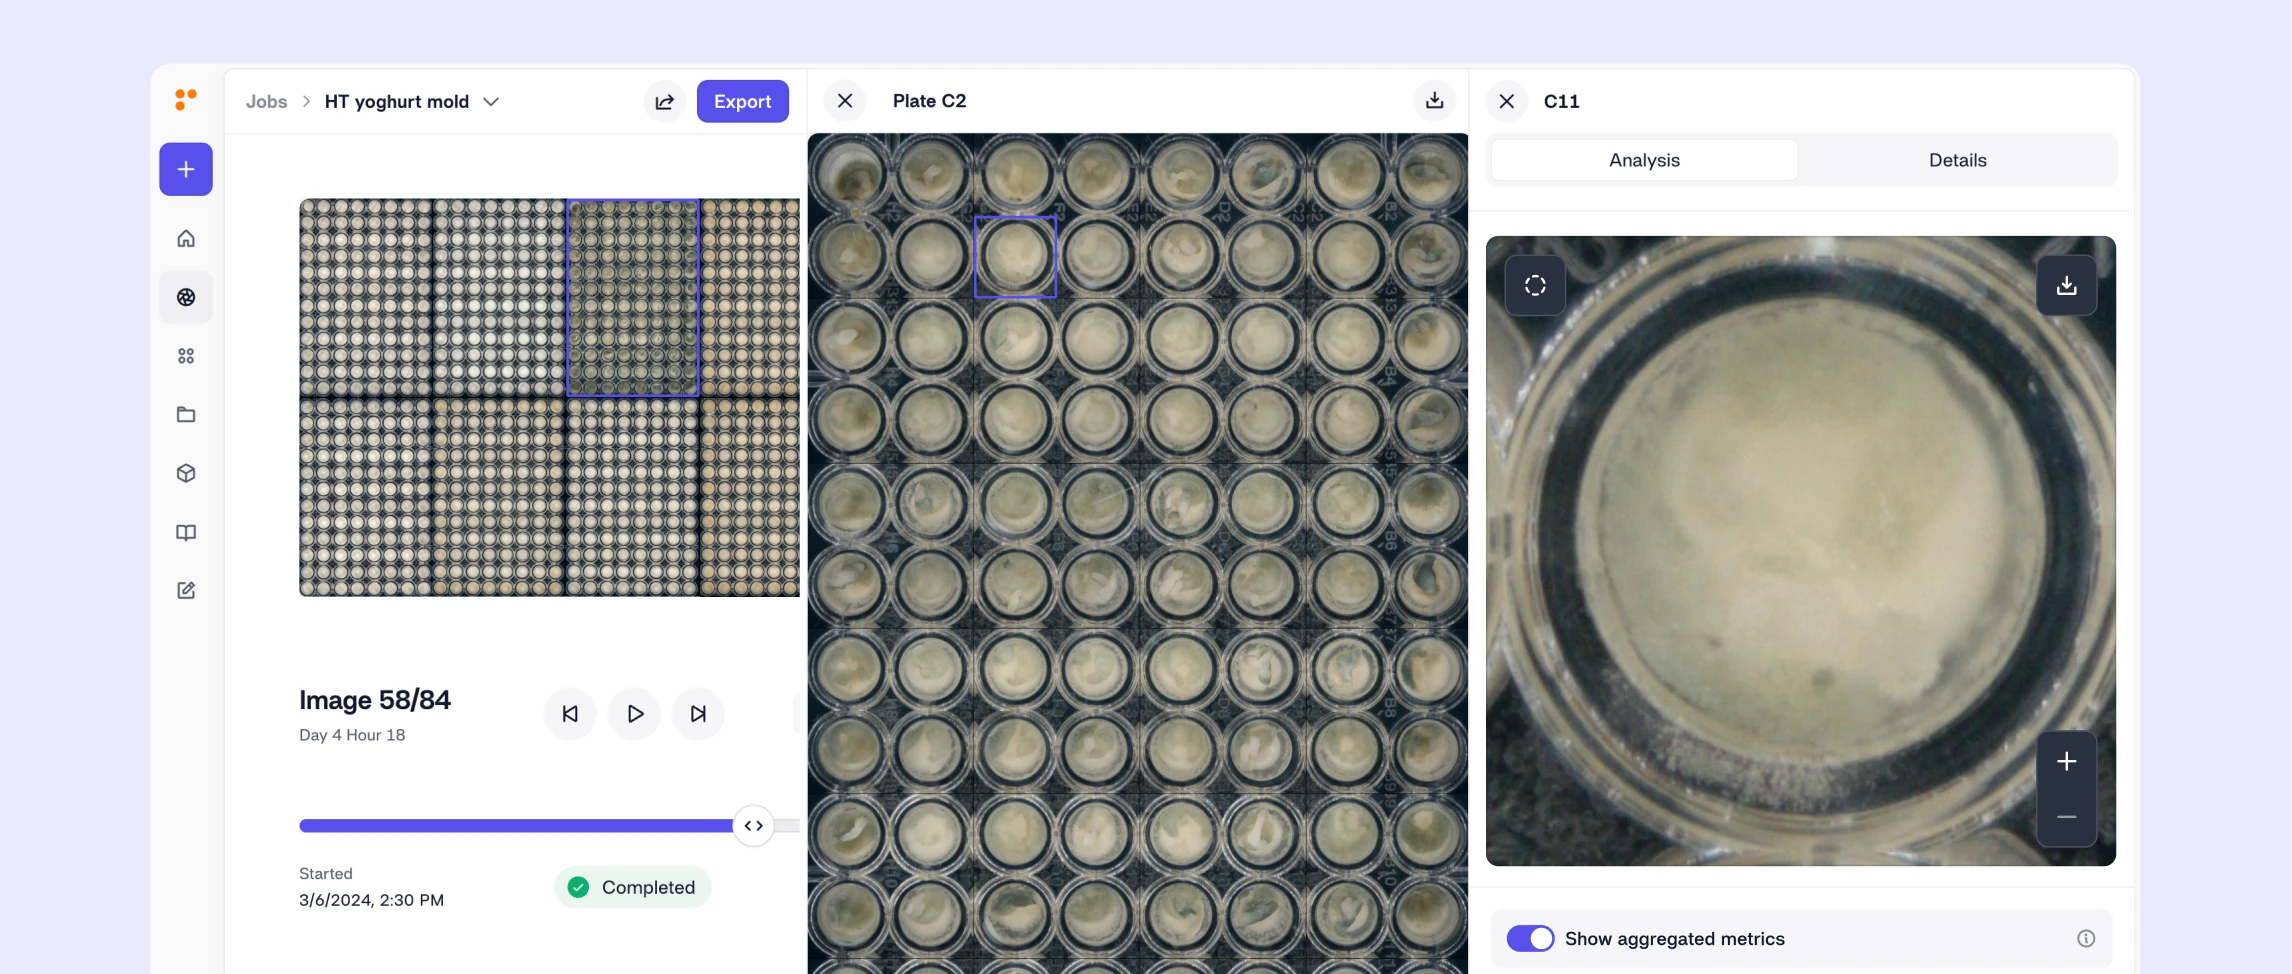Click the filled timeline progress bar
2292x974 pixels.
[x=516, y=826]
